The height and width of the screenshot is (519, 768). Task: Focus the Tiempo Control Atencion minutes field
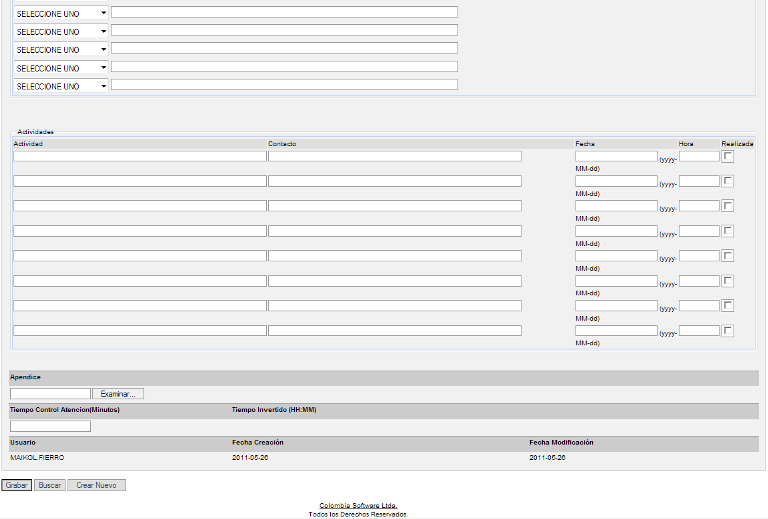pyautogui.click(x=50, y=426)
